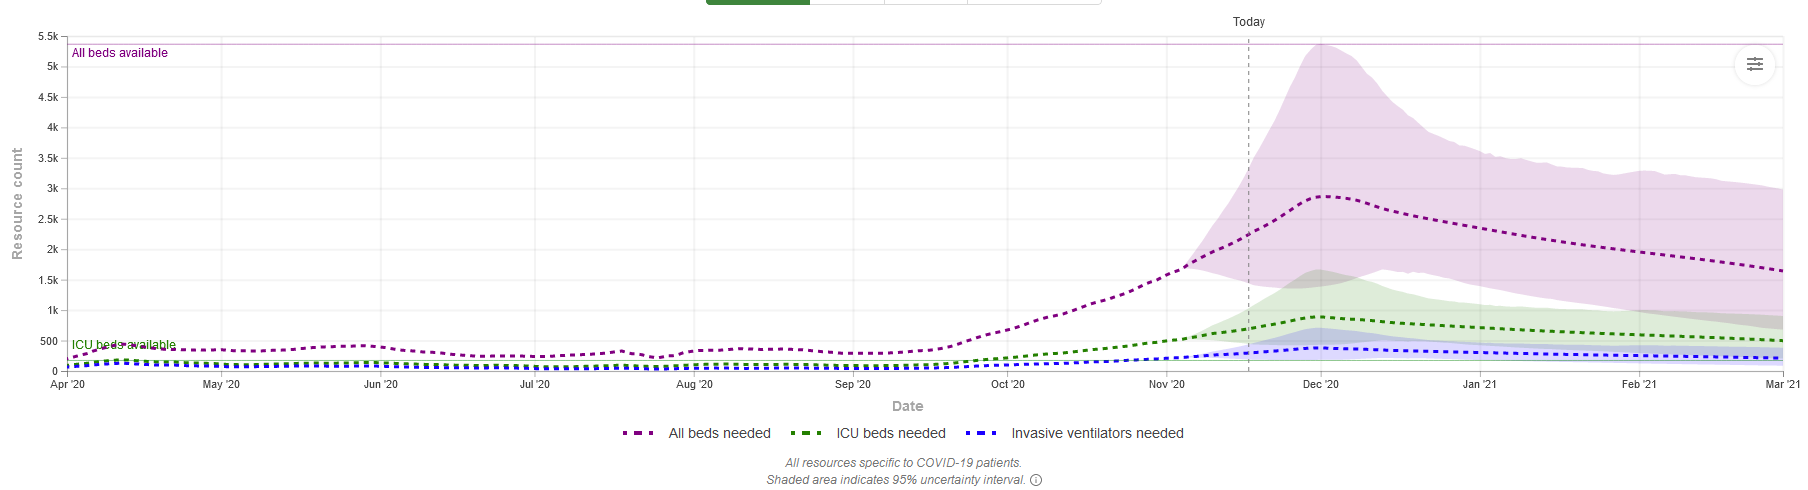The width and height of the screenshot is (1808, 490).
Task: Click the Jan '21 x-axis label
Action: tap(1479, 384)
